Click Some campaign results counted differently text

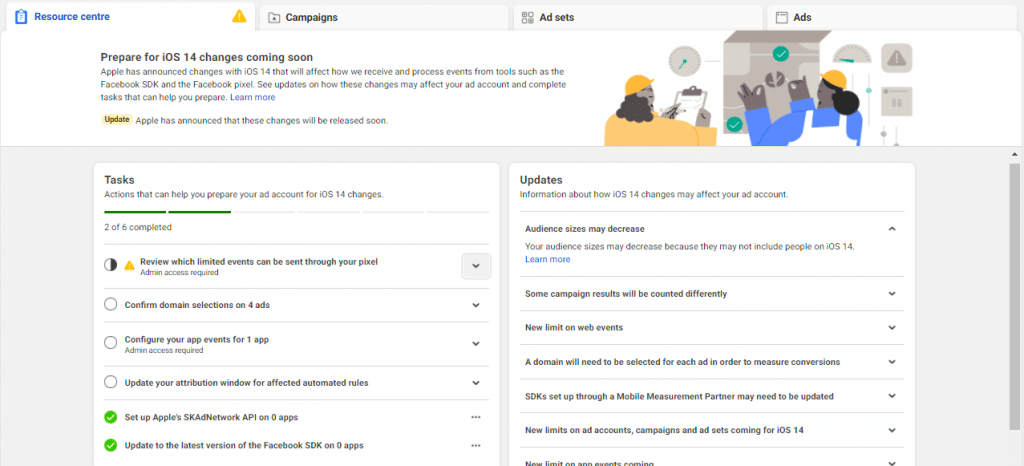626,294
